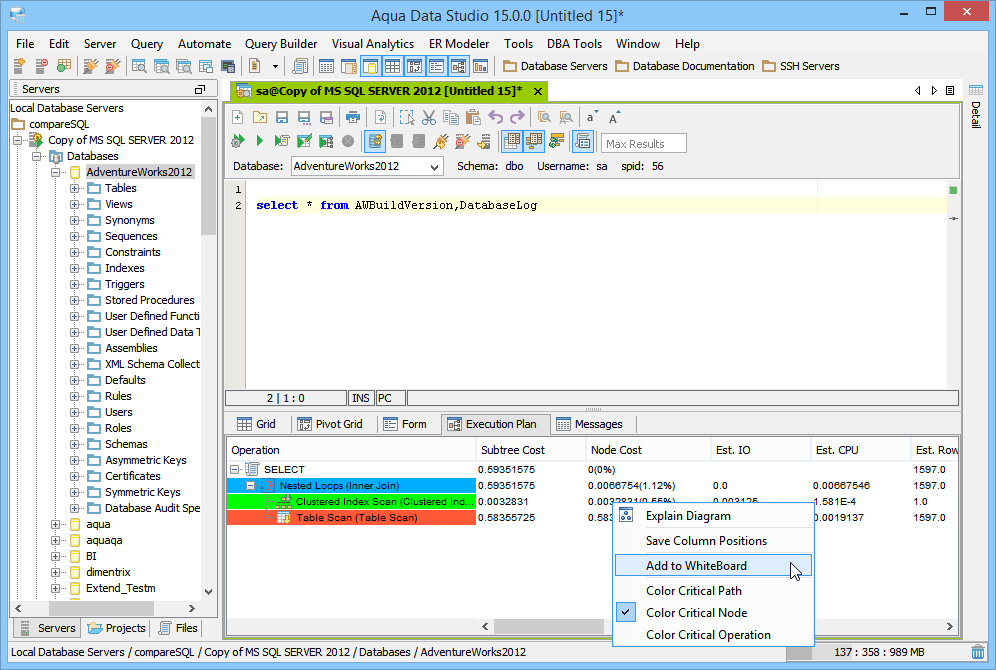Open the Database dropdown showing AdventureWorks2012
This screenshot has width=996, height=670.
pos(434,167)
